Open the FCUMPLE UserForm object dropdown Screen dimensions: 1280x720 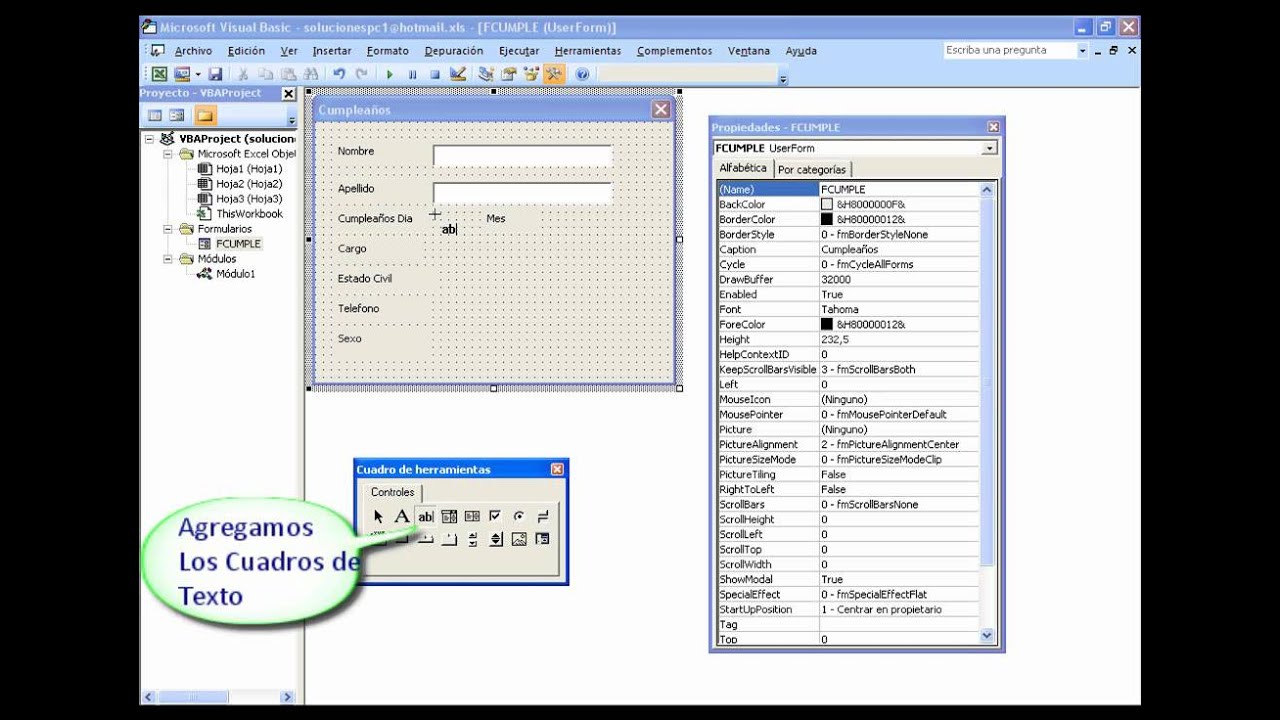click(989, 148)
